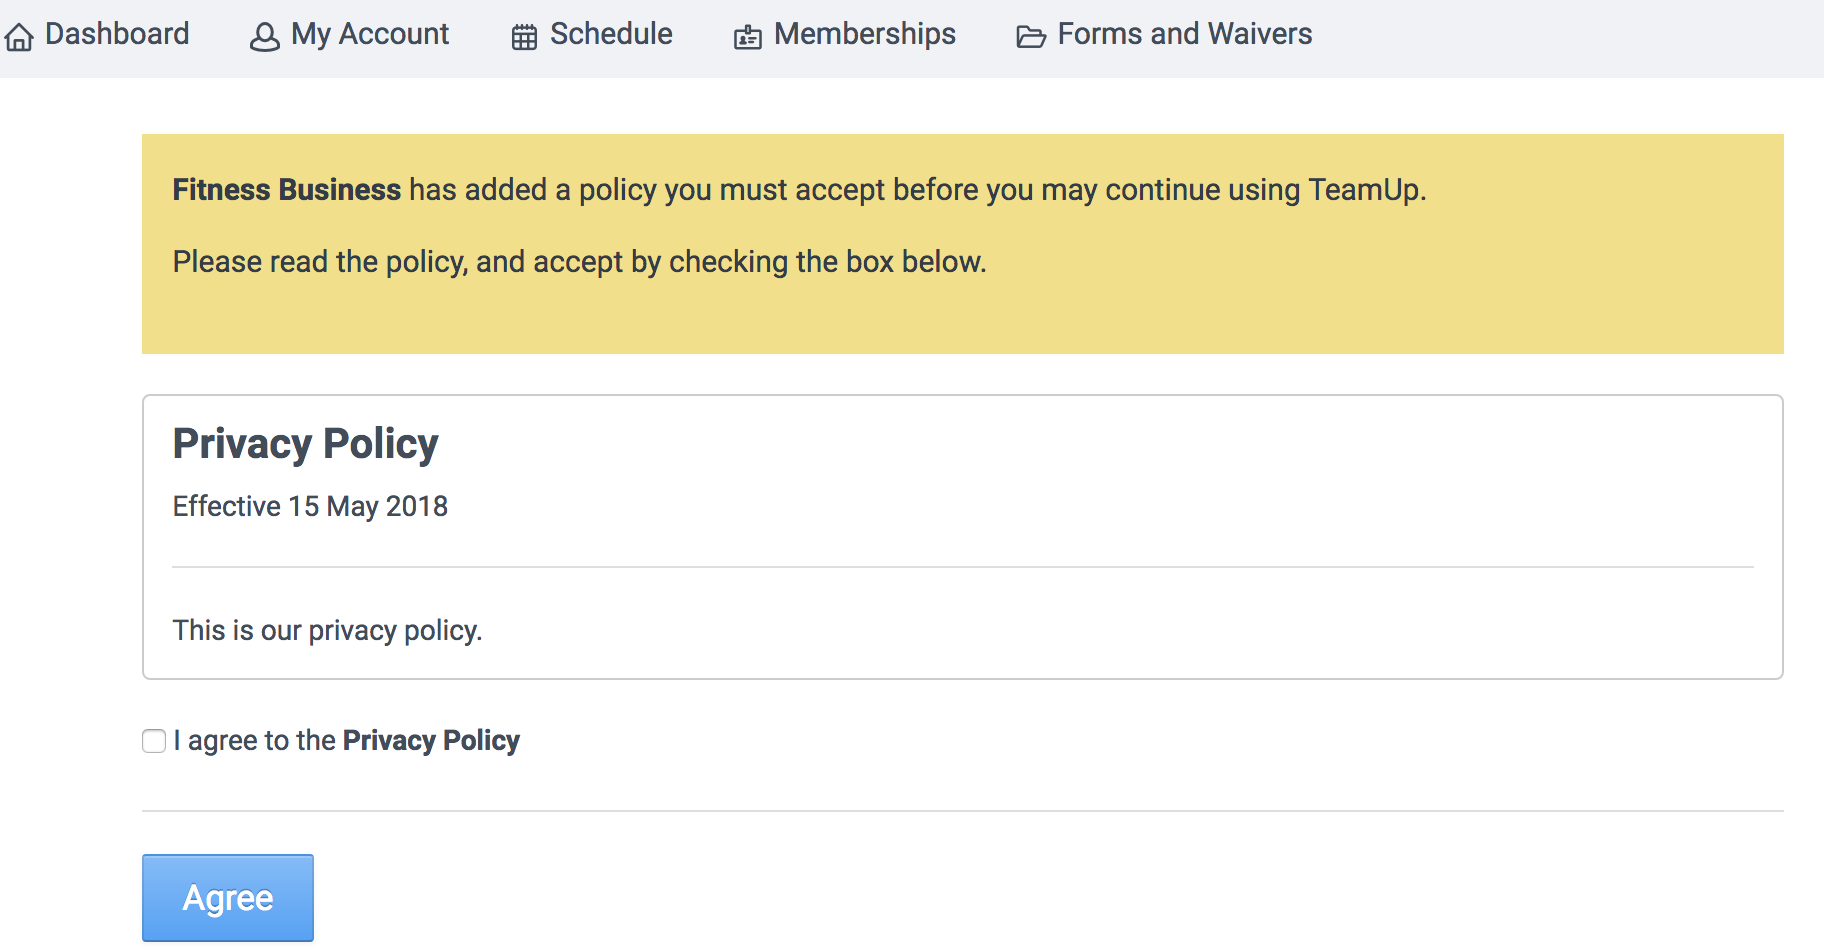Click the house icon next to Dashboard
The height and width of the screenshot is (950, 1824).
tap(19, 37)
